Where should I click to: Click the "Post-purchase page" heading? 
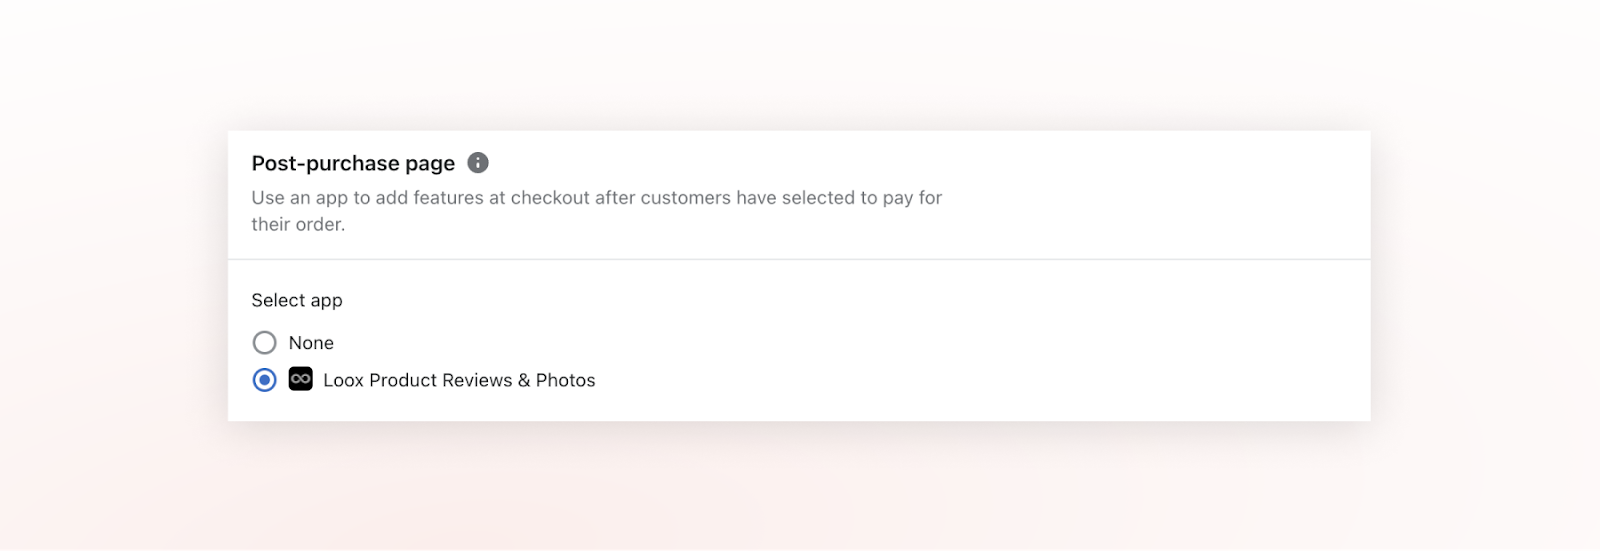point(353,163)
